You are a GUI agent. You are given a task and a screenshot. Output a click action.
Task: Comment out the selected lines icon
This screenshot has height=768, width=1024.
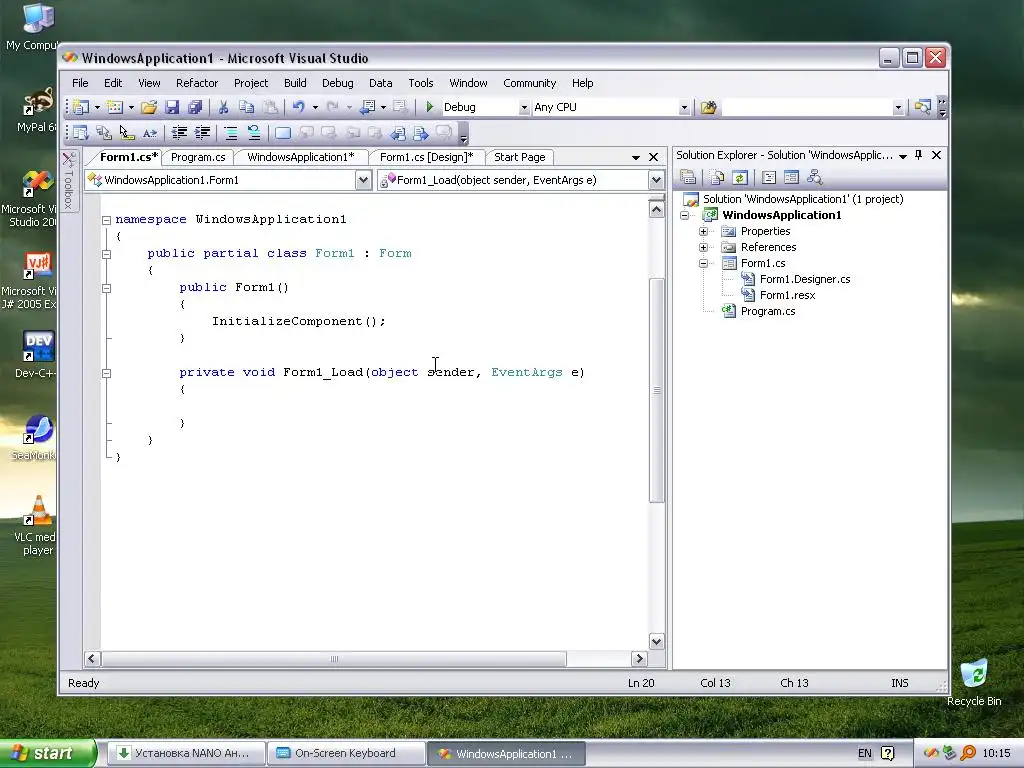click(231, 133)
